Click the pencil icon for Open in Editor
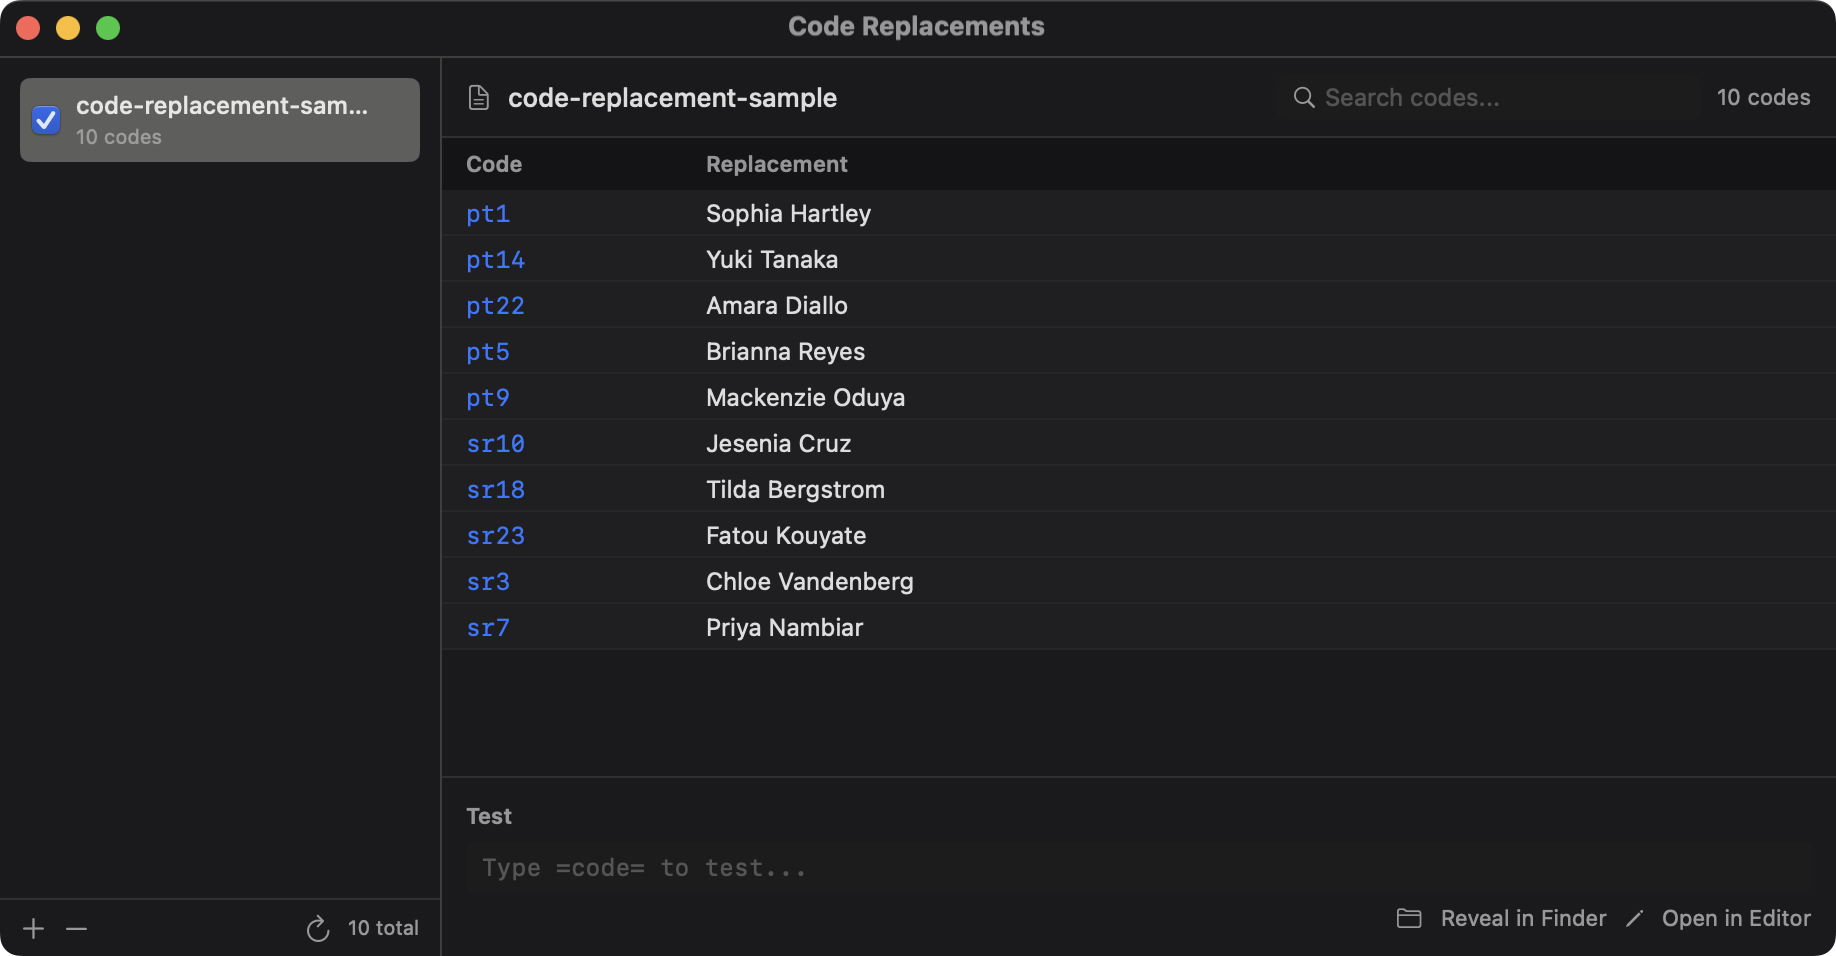 coord(1635,918)
